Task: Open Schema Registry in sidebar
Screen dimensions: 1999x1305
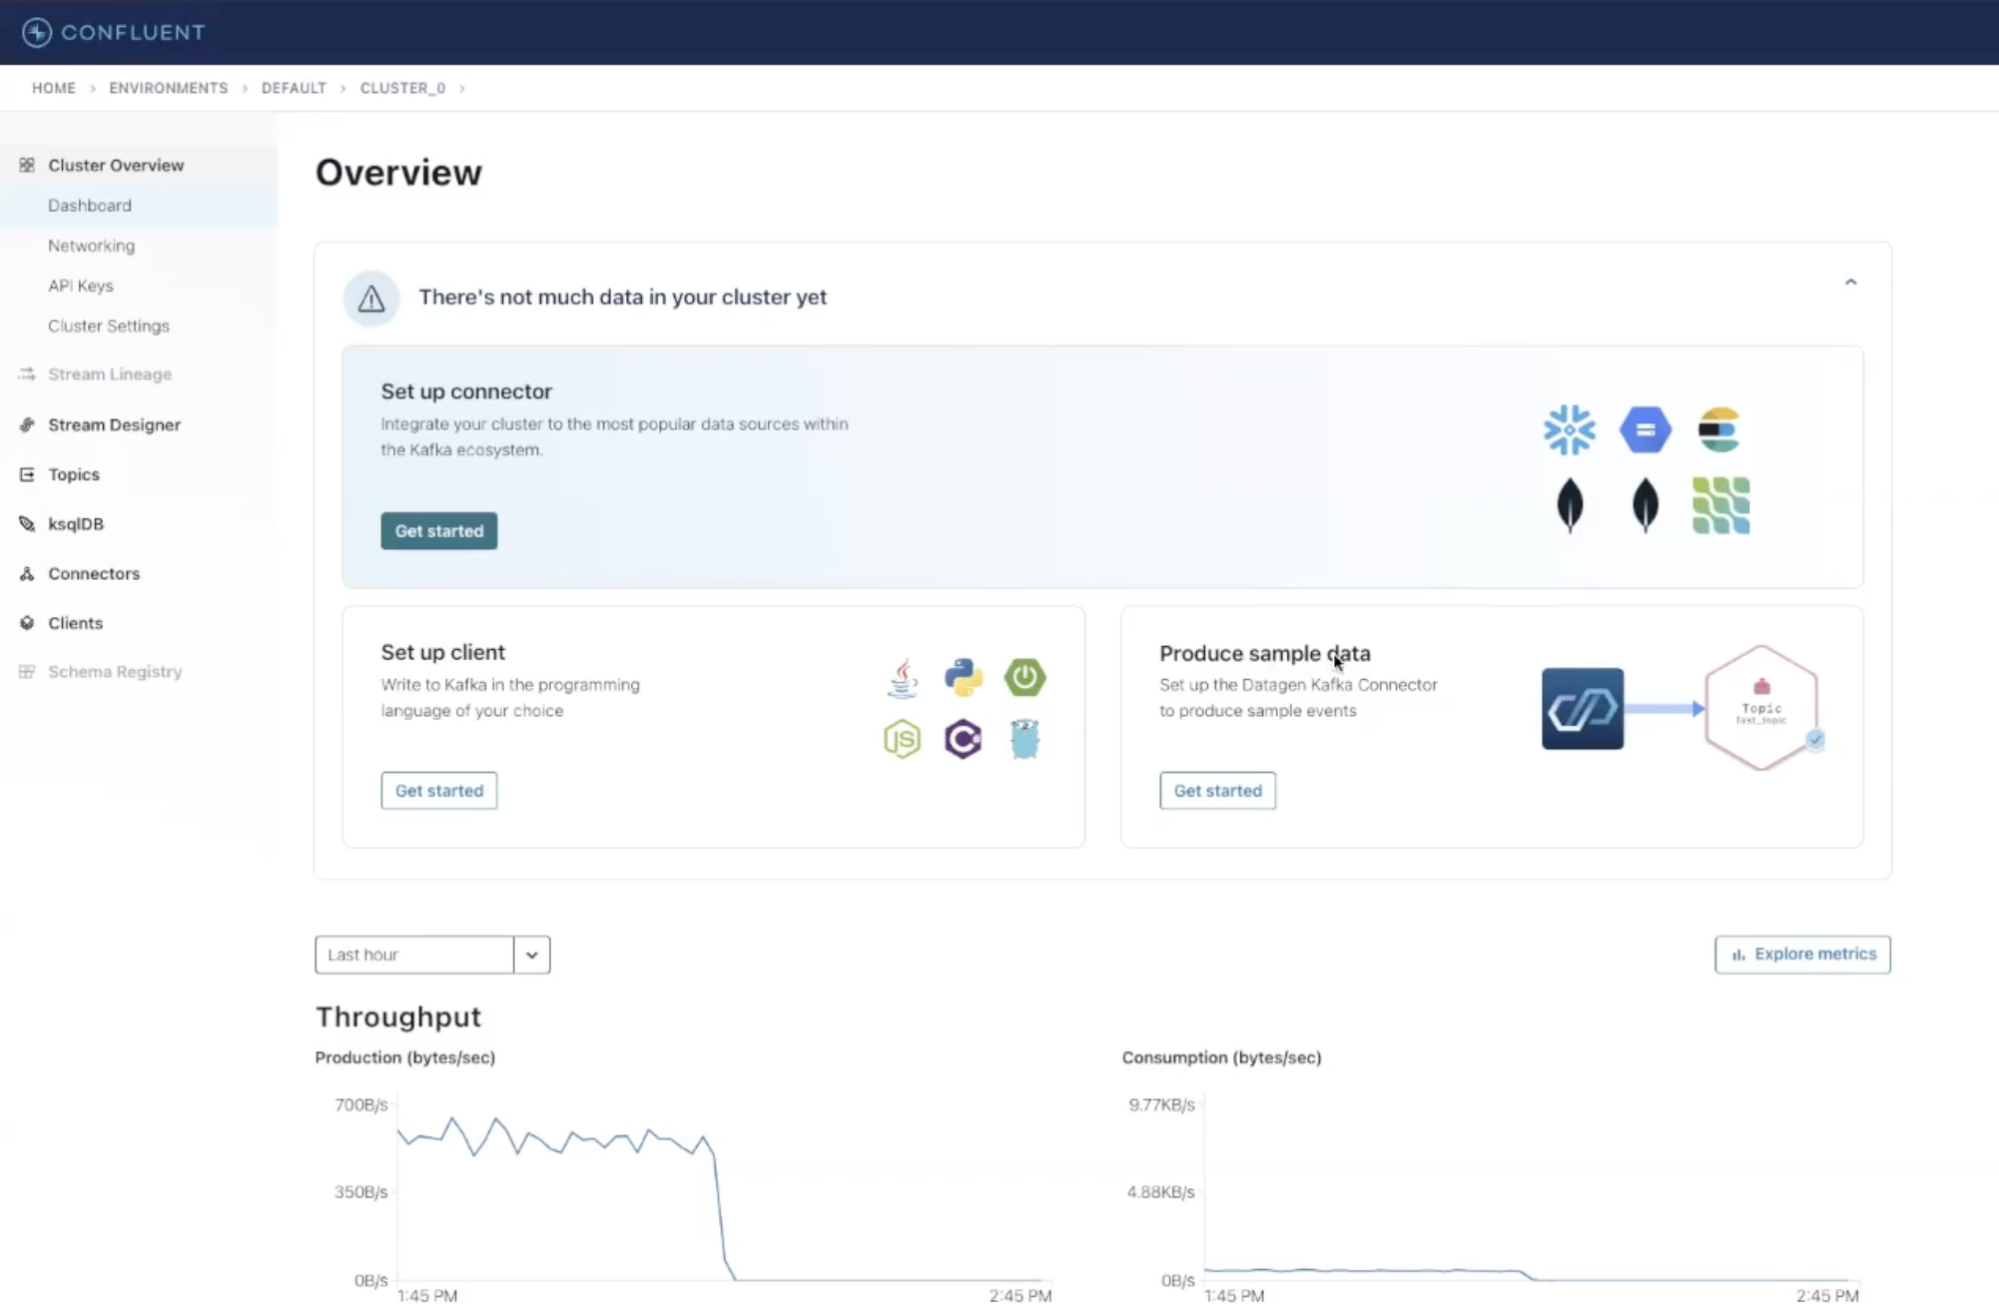Action: point(115,671)
